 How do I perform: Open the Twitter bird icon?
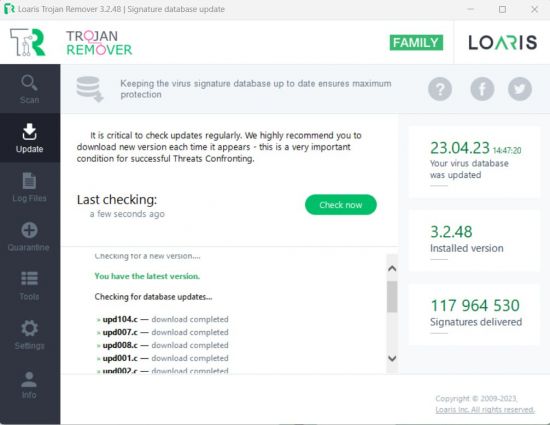click(520, 89)
